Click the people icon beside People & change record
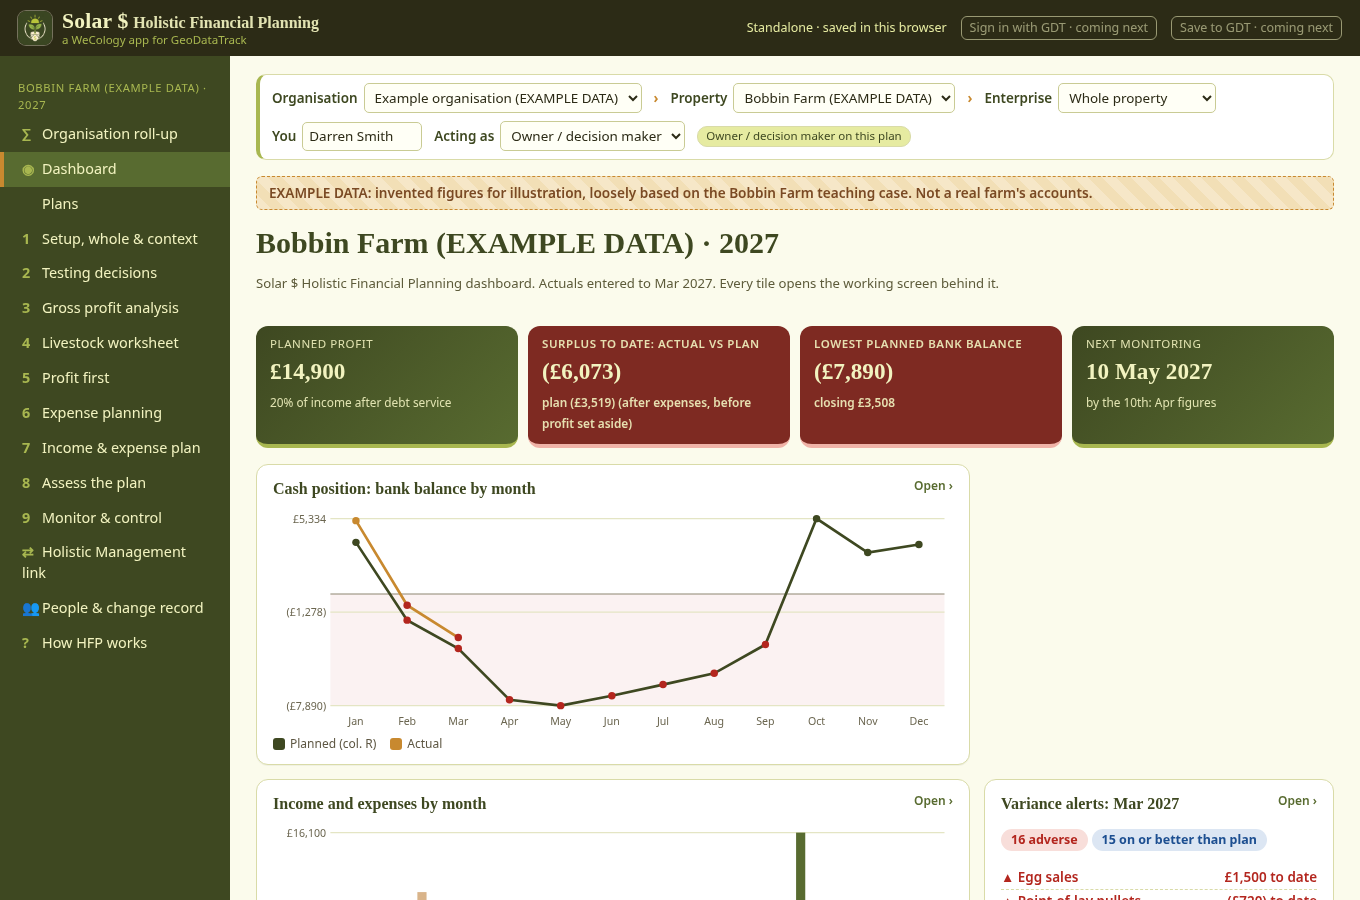Viewport: 1360px width, 900px height. point(31,608)
